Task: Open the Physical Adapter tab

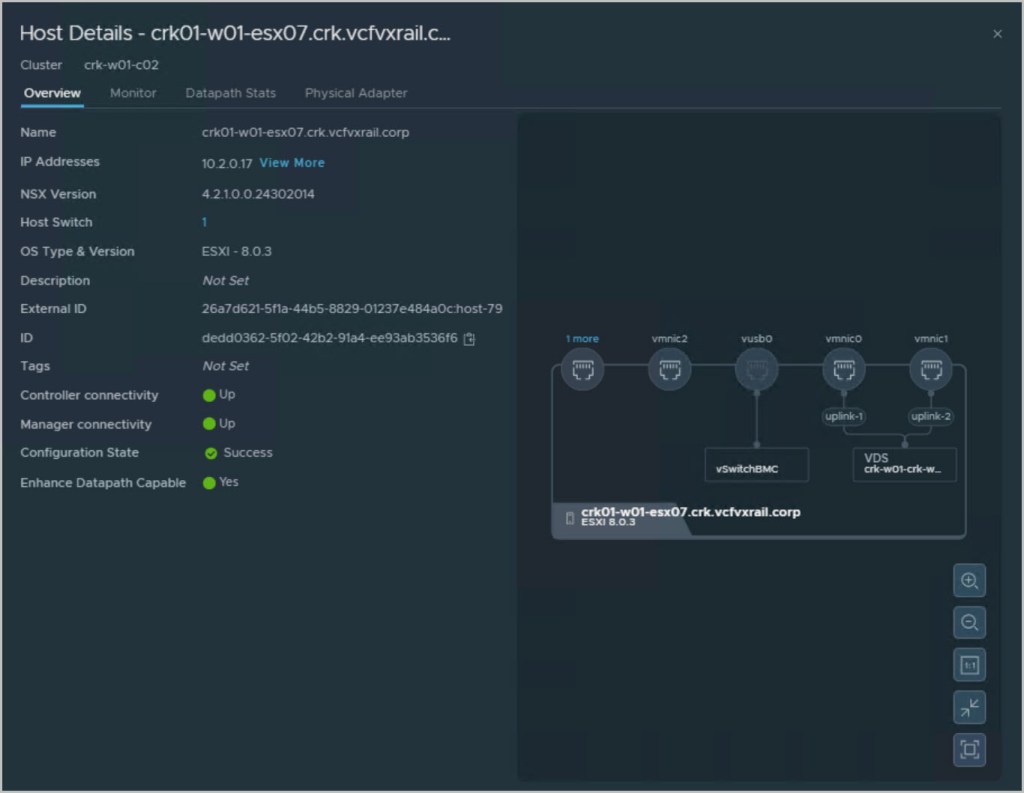Action: [x=356, y=93]
